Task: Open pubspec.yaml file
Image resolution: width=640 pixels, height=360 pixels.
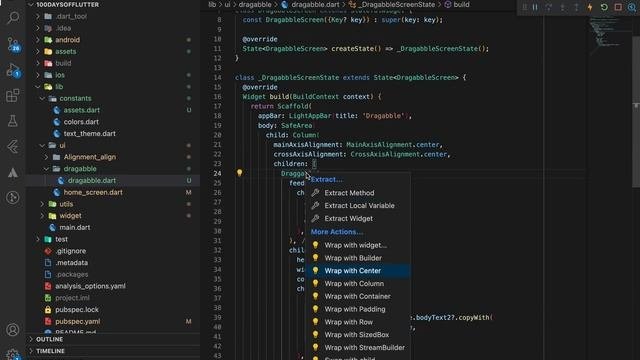Action: [78, 322]
